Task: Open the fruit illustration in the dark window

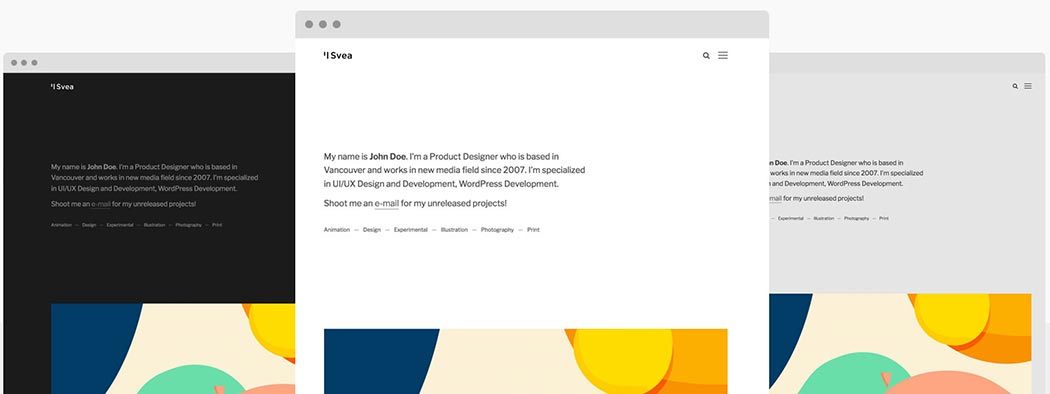Action: click(x=173, y=348)
